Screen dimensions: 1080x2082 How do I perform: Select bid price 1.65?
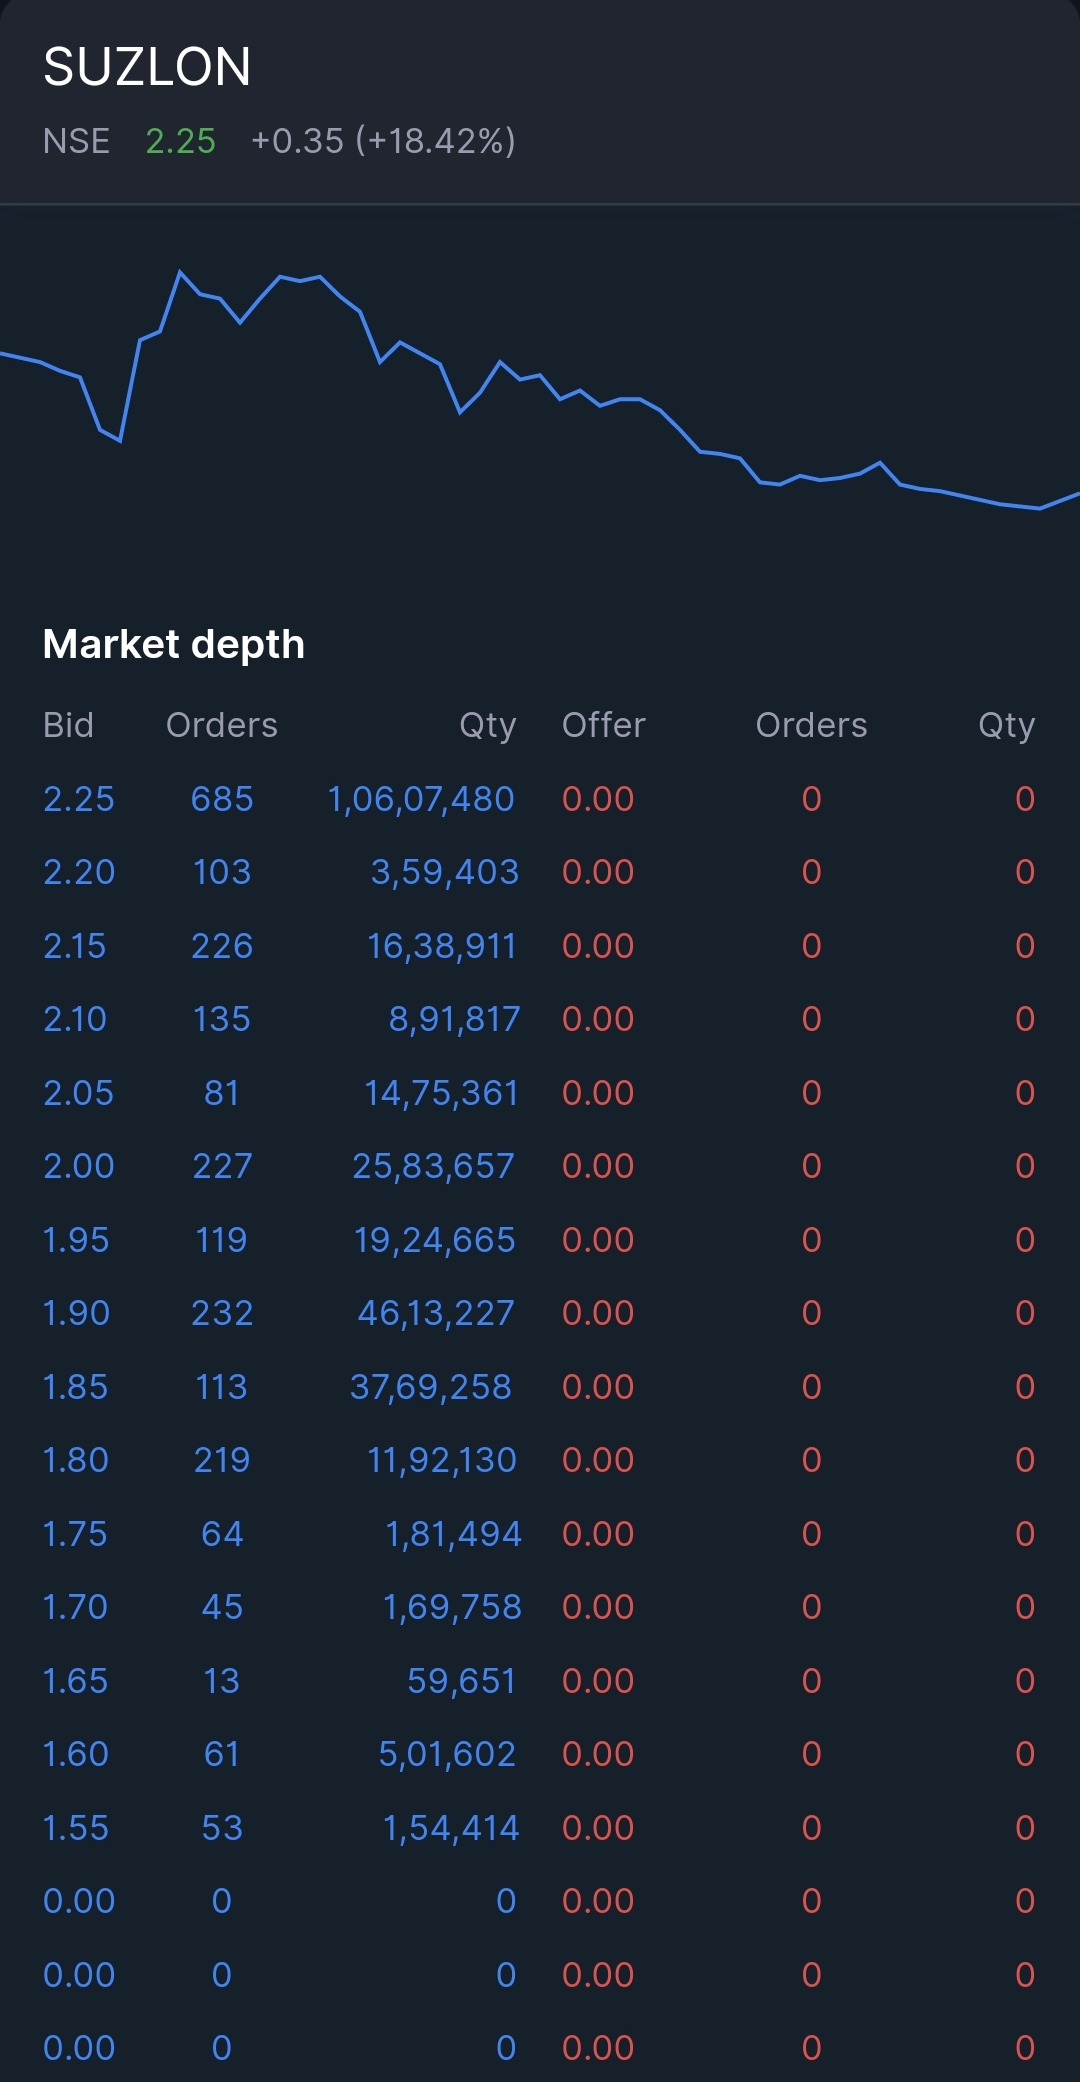pos(75,1681)
